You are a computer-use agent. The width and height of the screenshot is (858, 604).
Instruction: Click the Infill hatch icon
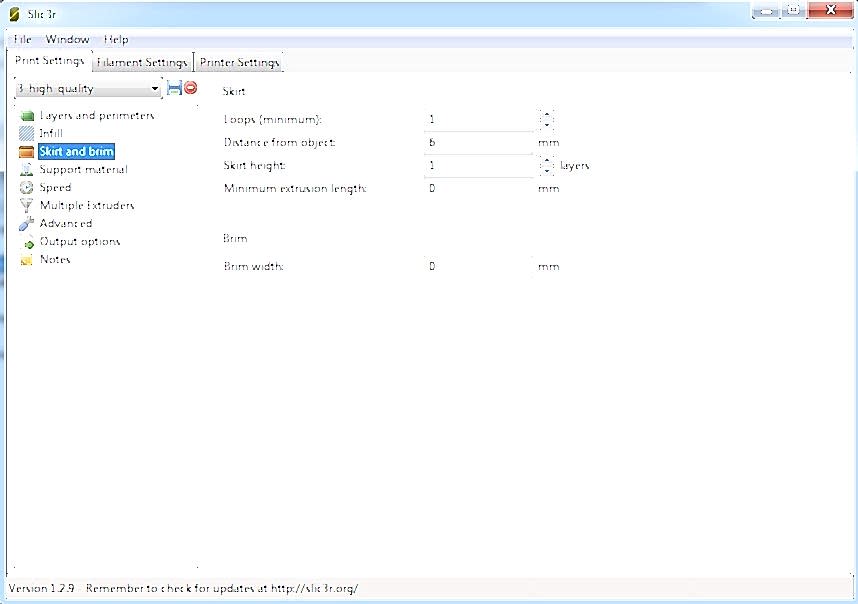(x=27, y=134)
